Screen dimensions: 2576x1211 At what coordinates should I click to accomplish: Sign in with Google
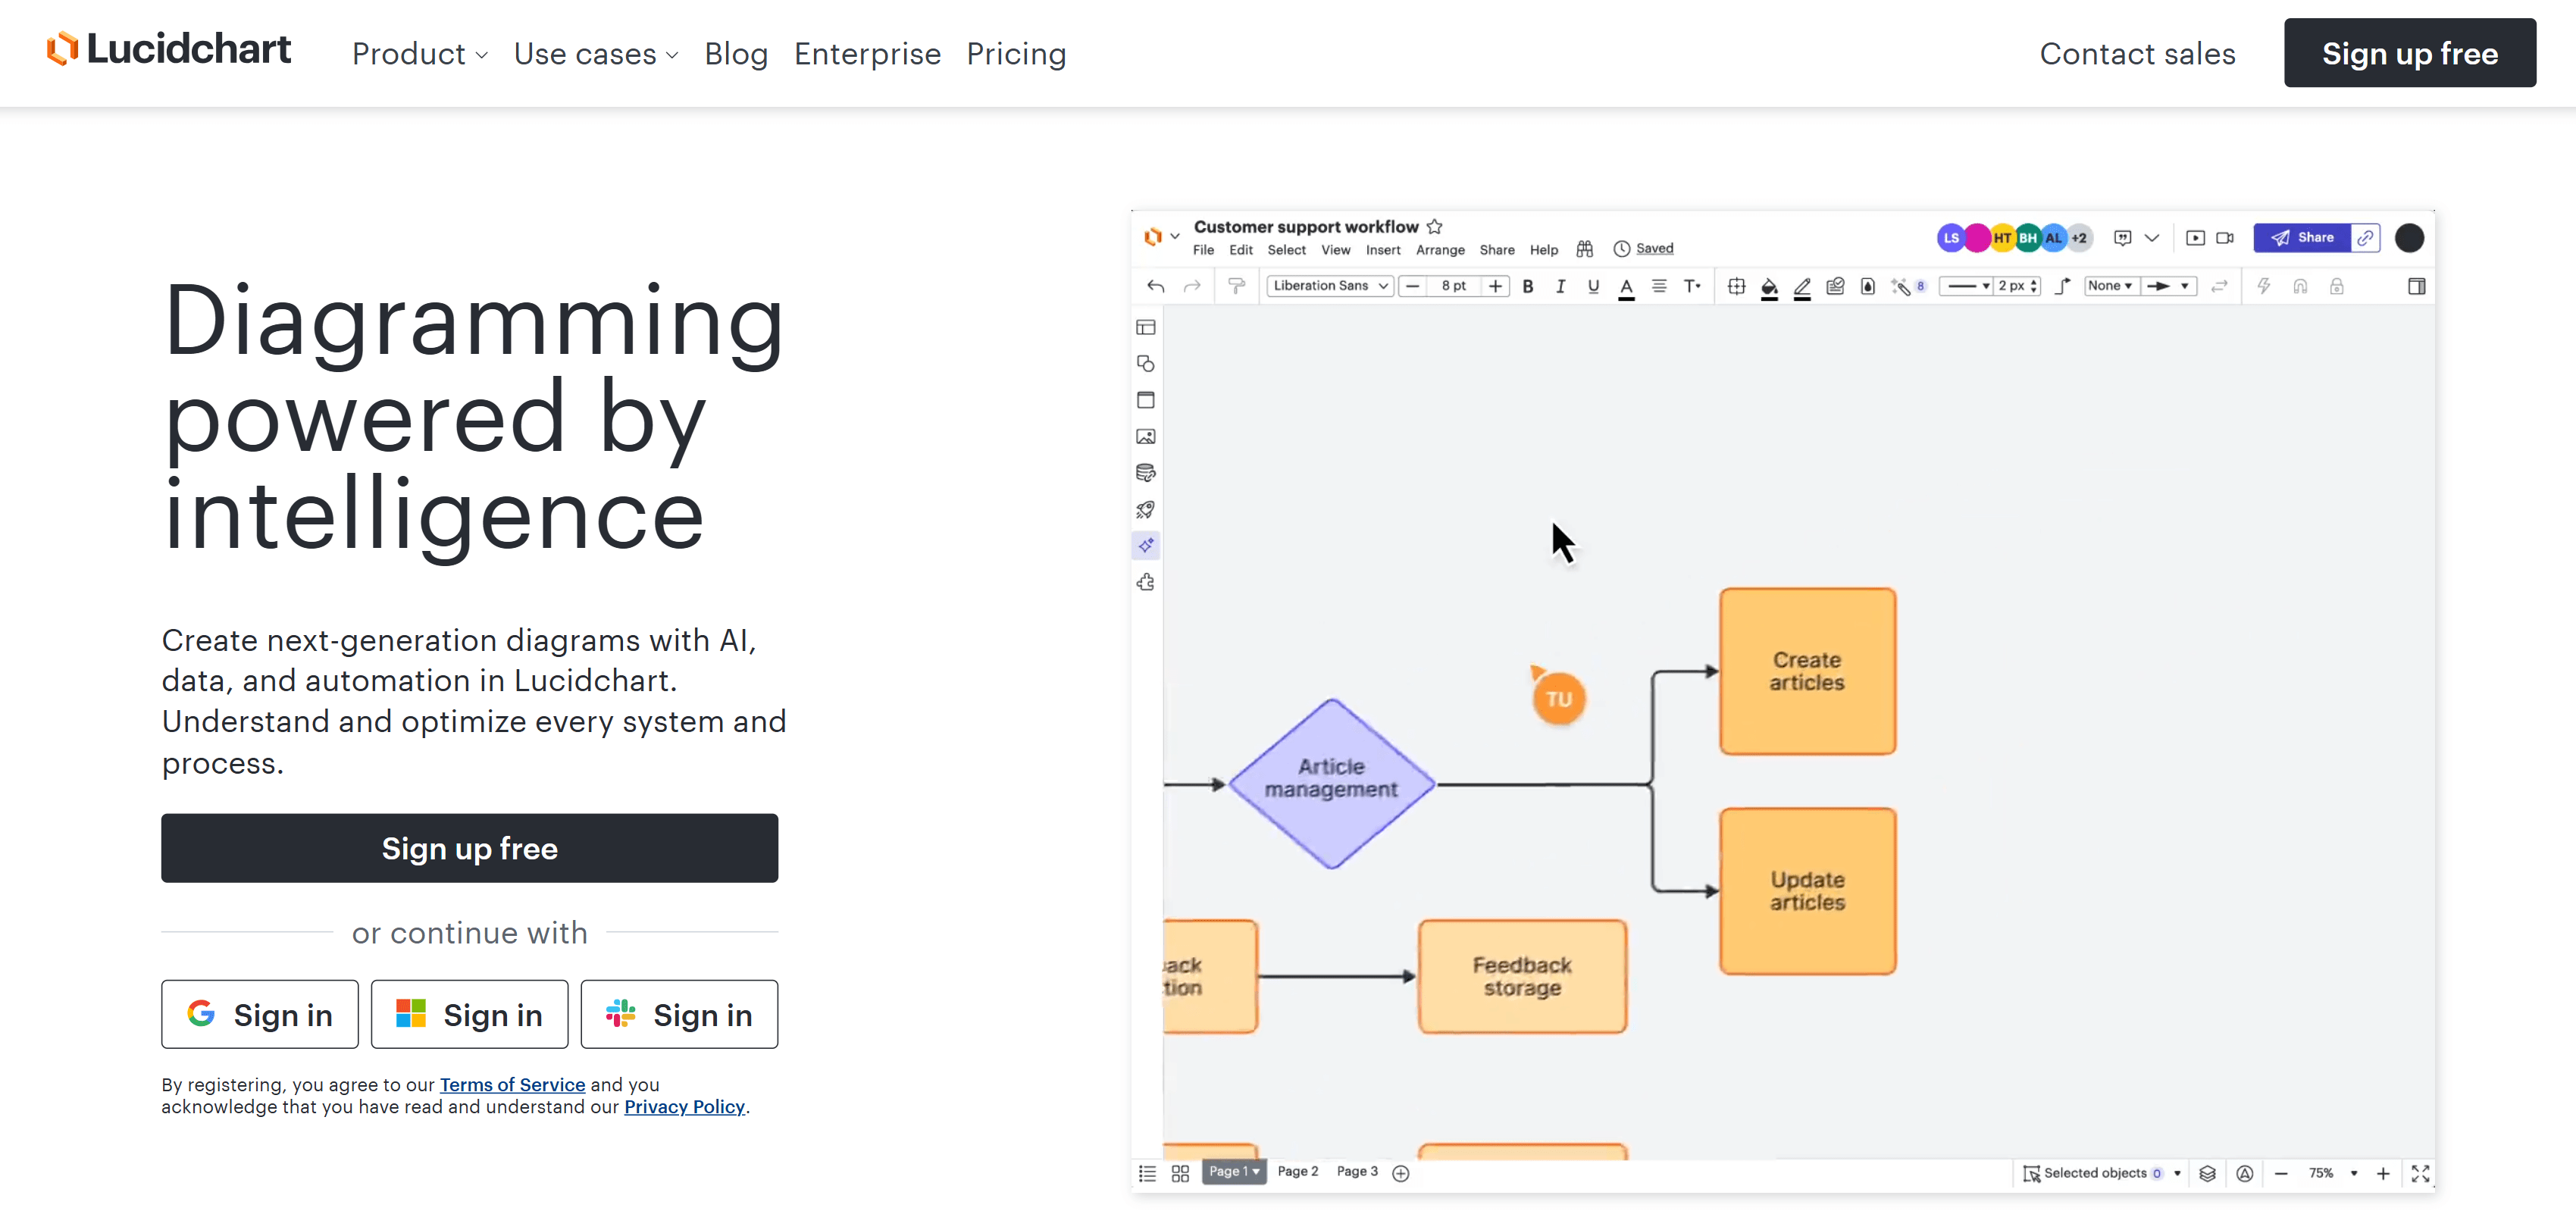[260, 1014]
